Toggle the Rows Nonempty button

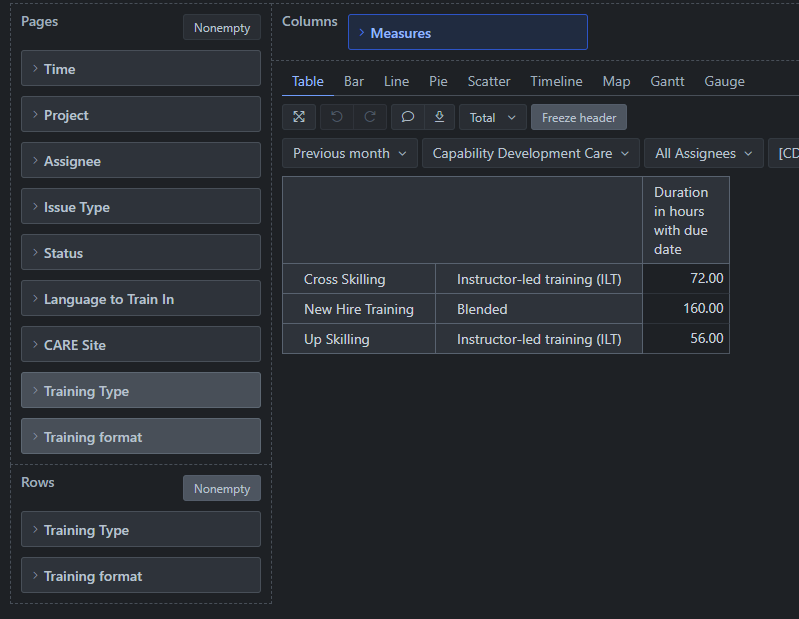pos(222,488)
